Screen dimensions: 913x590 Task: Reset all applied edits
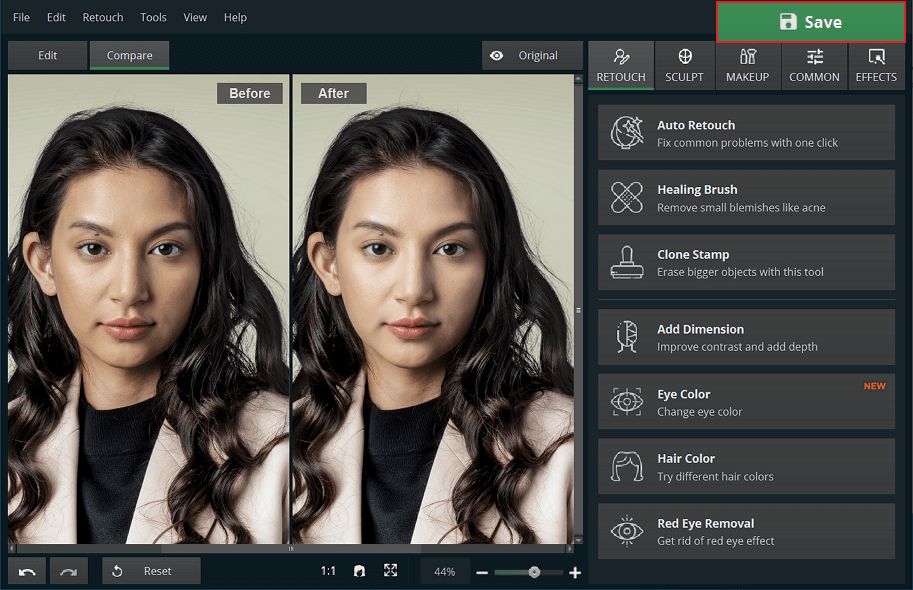(151, 570)
